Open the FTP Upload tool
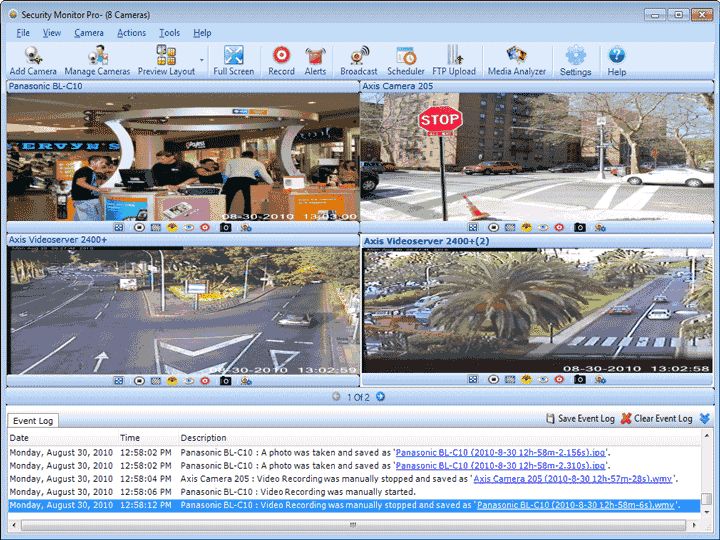The height and width of the screenshot is (540, 720). tap(454, 60)
